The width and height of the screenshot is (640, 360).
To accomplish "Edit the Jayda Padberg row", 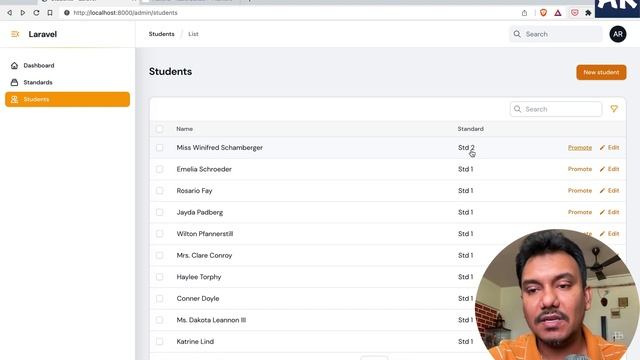I will (609, 212).
